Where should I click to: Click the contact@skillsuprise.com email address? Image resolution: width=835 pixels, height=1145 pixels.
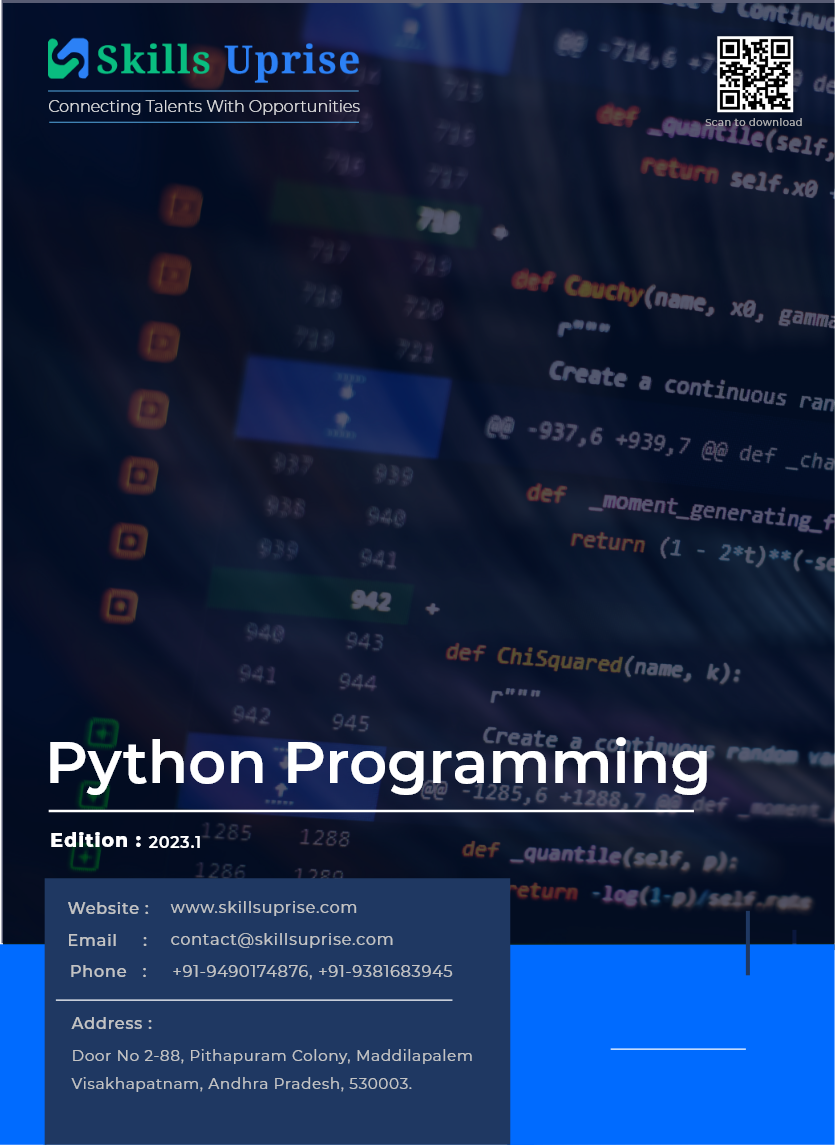pyautogui.click(x=281, y=940)
